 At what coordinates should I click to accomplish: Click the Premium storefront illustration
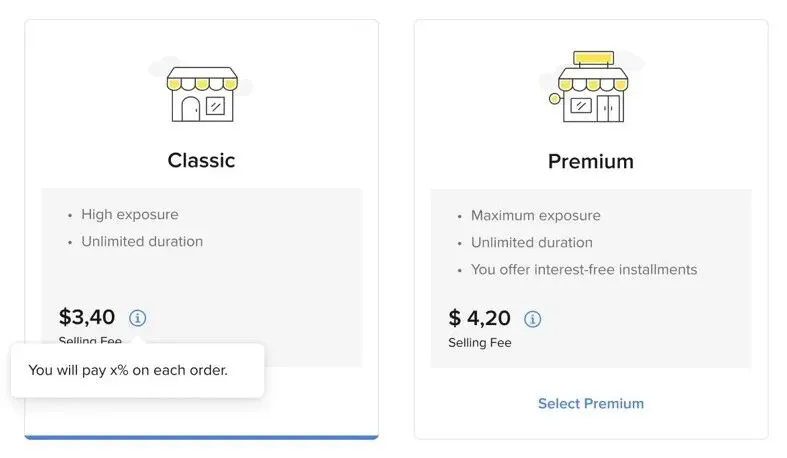(x=592, y=86)
